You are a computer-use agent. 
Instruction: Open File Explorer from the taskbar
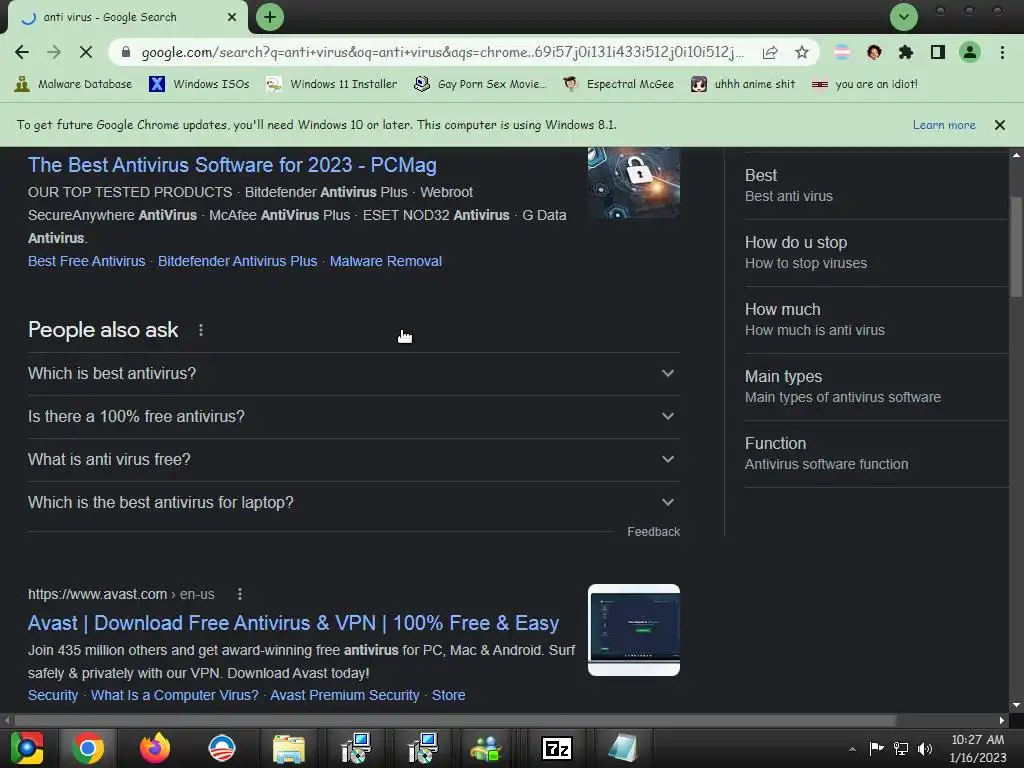tap(289, 748)
